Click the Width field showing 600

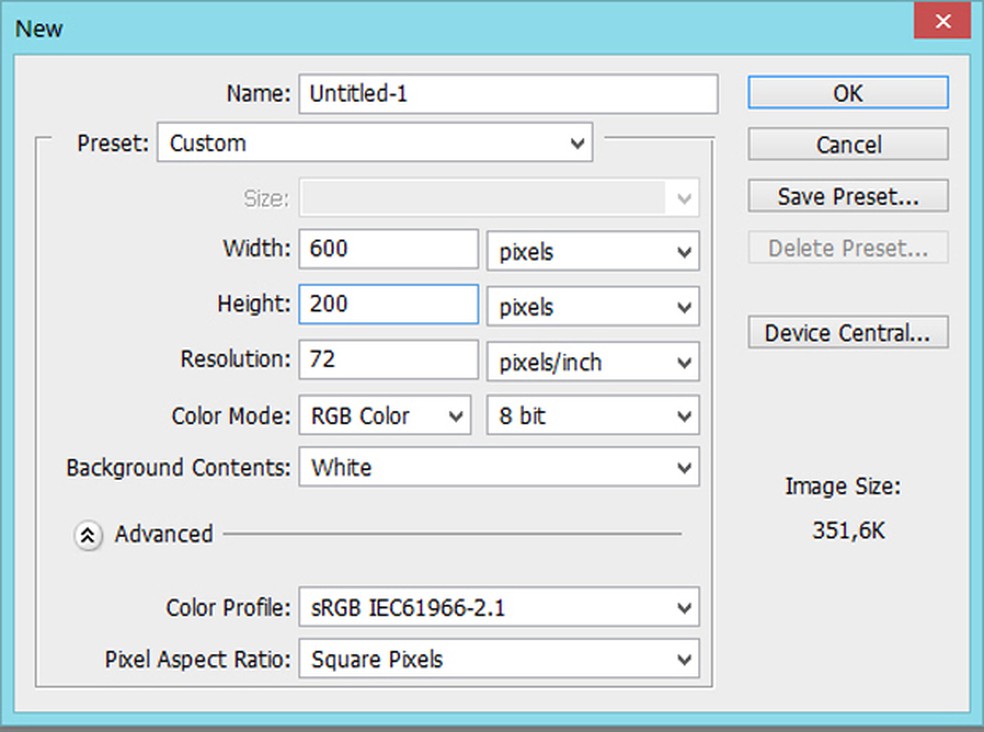(388, 250)
